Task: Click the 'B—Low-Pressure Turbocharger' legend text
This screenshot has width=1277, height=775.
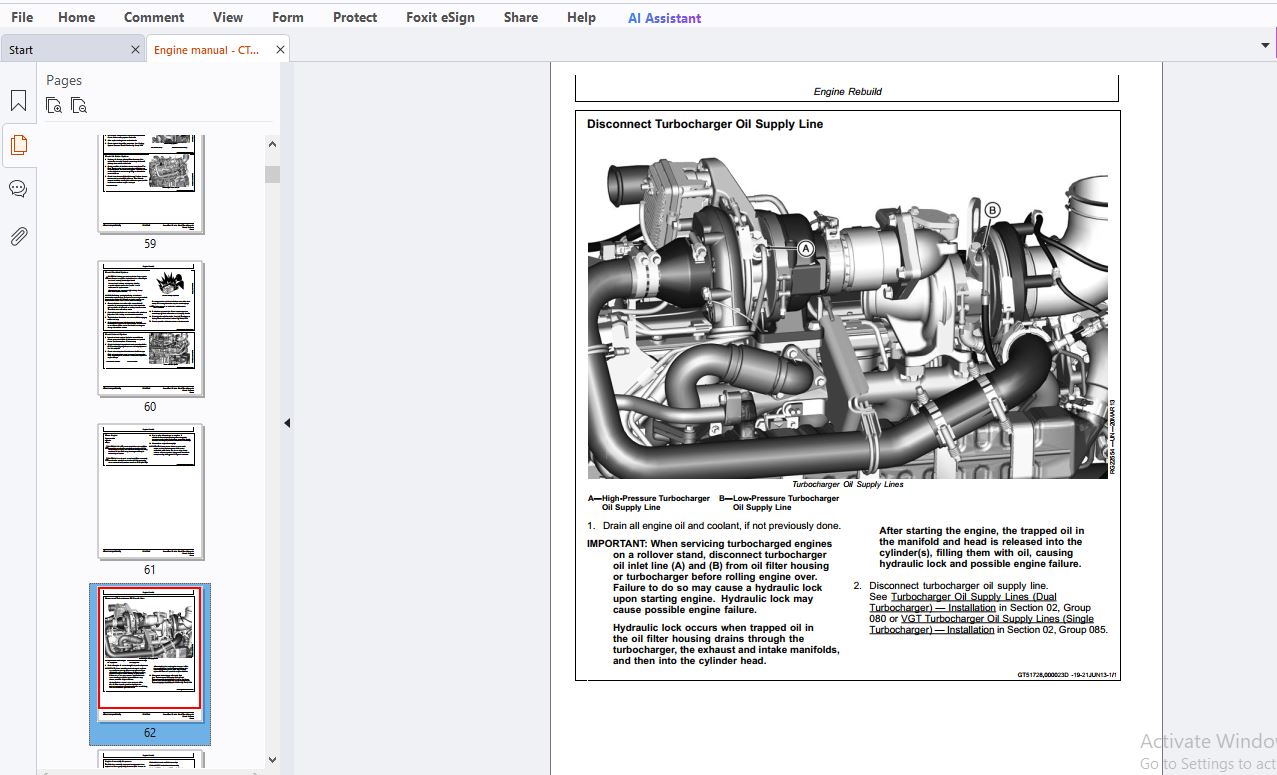Action: click(779, 502)
